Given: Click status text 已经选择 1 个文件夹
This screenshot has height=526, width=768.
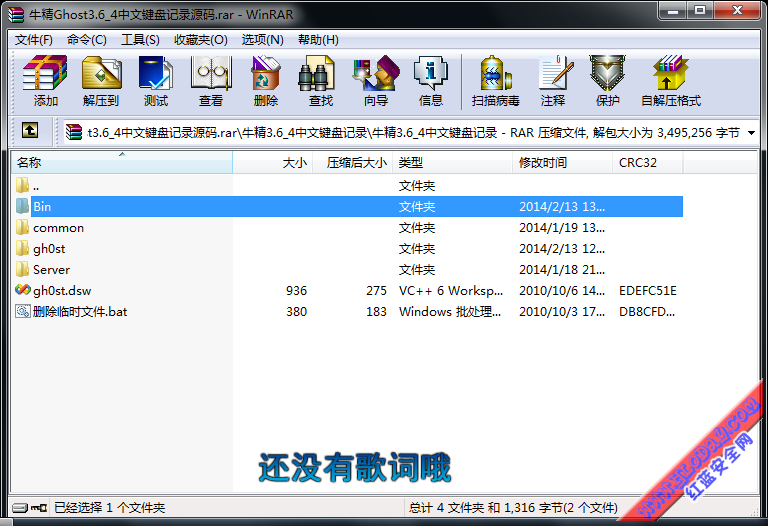Looking at the screenshot, I should click(109, 508).
